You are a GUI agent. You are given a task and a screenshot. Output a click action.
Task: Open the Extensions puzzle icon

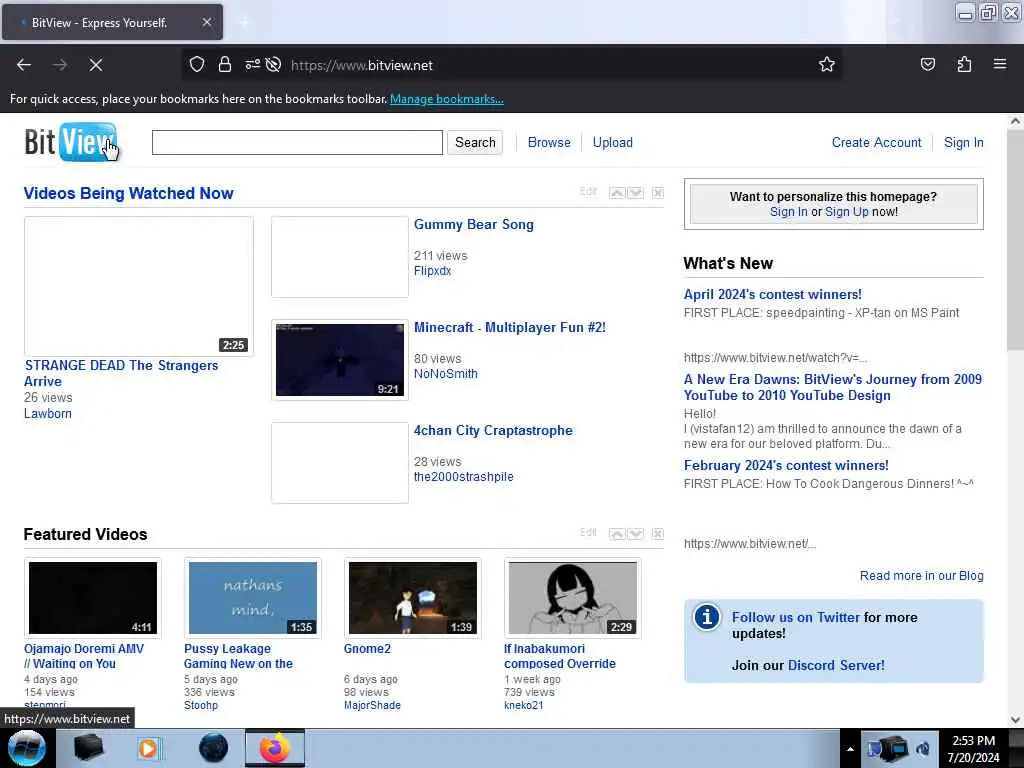click(x=964, y=65)
